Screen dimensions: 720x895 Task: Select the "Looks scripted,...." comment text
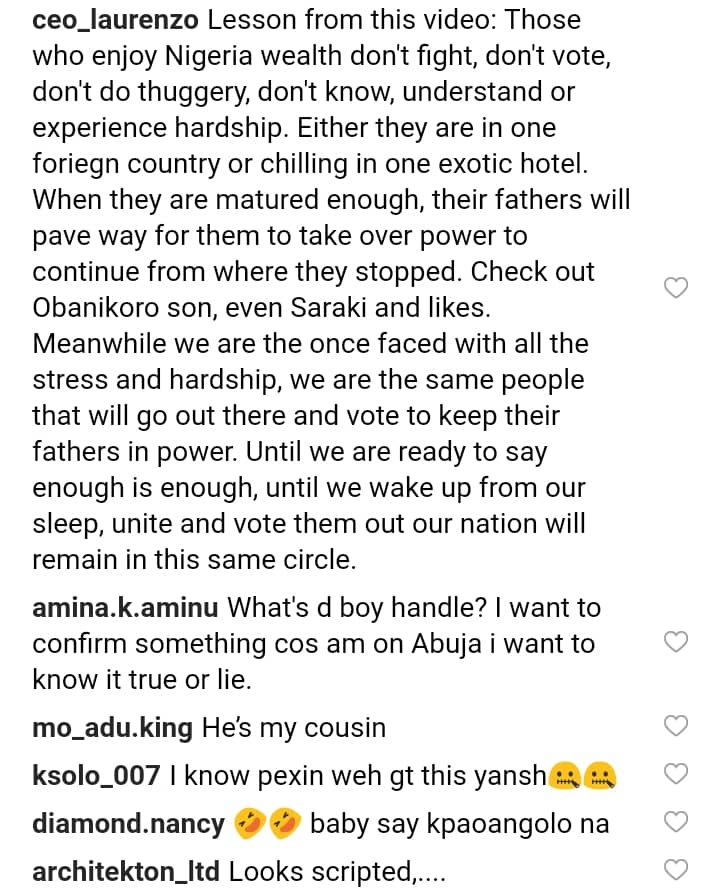pyautogui.click(x=323, y=872)
